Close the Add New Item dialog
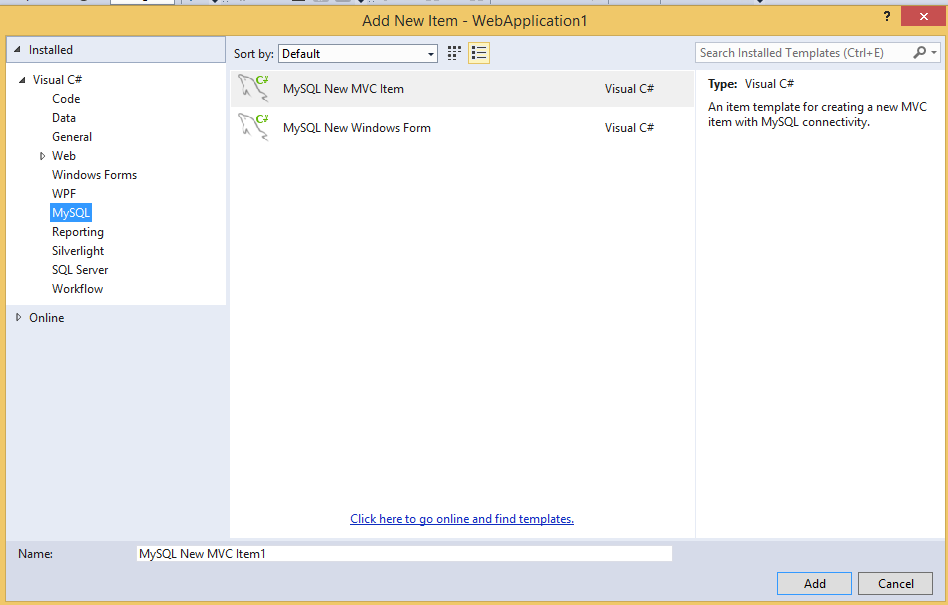The image size is (948, 605). (x=923, y=16)
